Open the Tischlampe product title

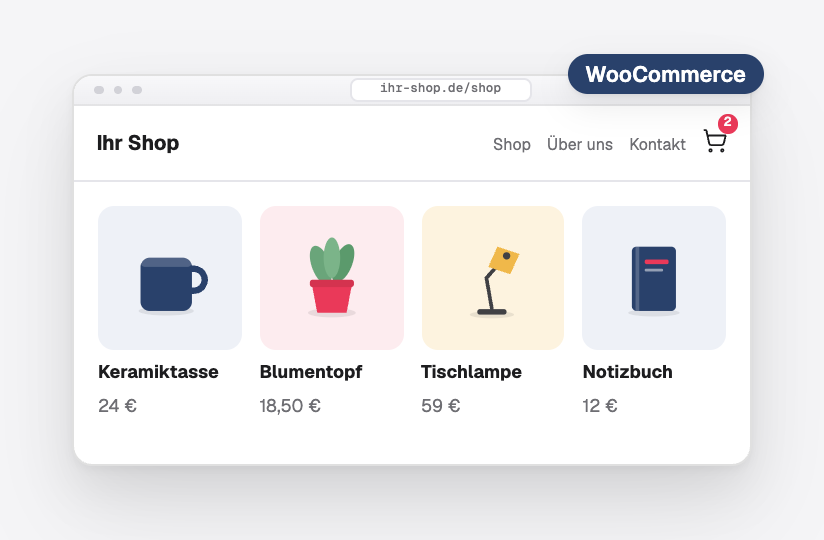click(471, 372)
